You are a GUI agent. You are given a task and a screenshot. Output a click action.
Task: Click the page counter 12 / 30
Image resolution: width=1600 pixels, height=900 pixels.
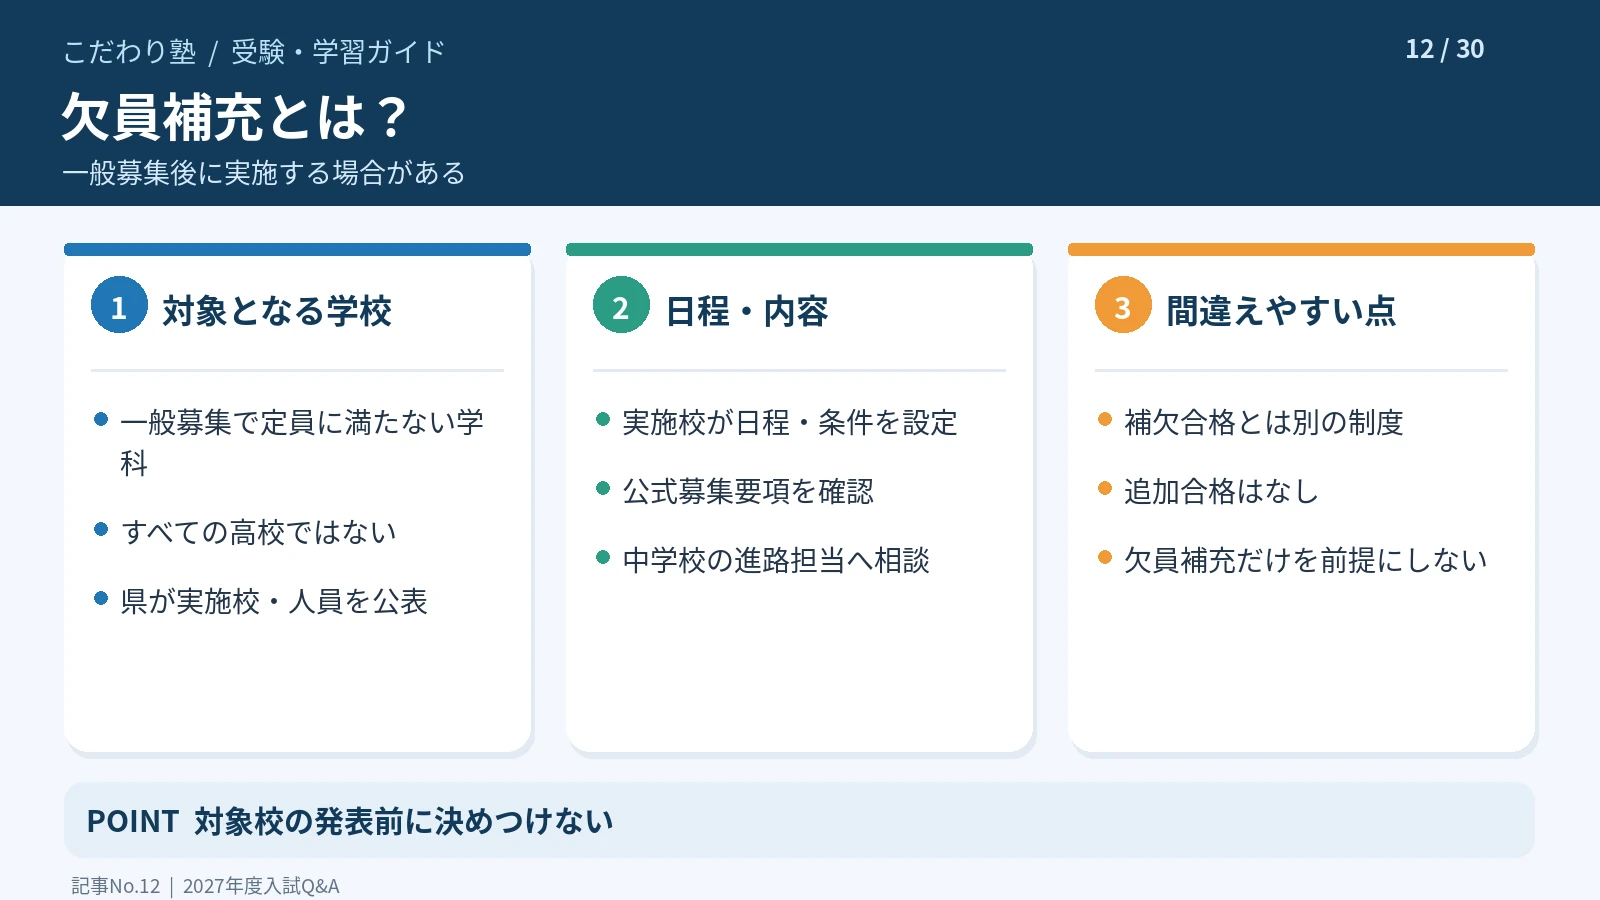1444,49
